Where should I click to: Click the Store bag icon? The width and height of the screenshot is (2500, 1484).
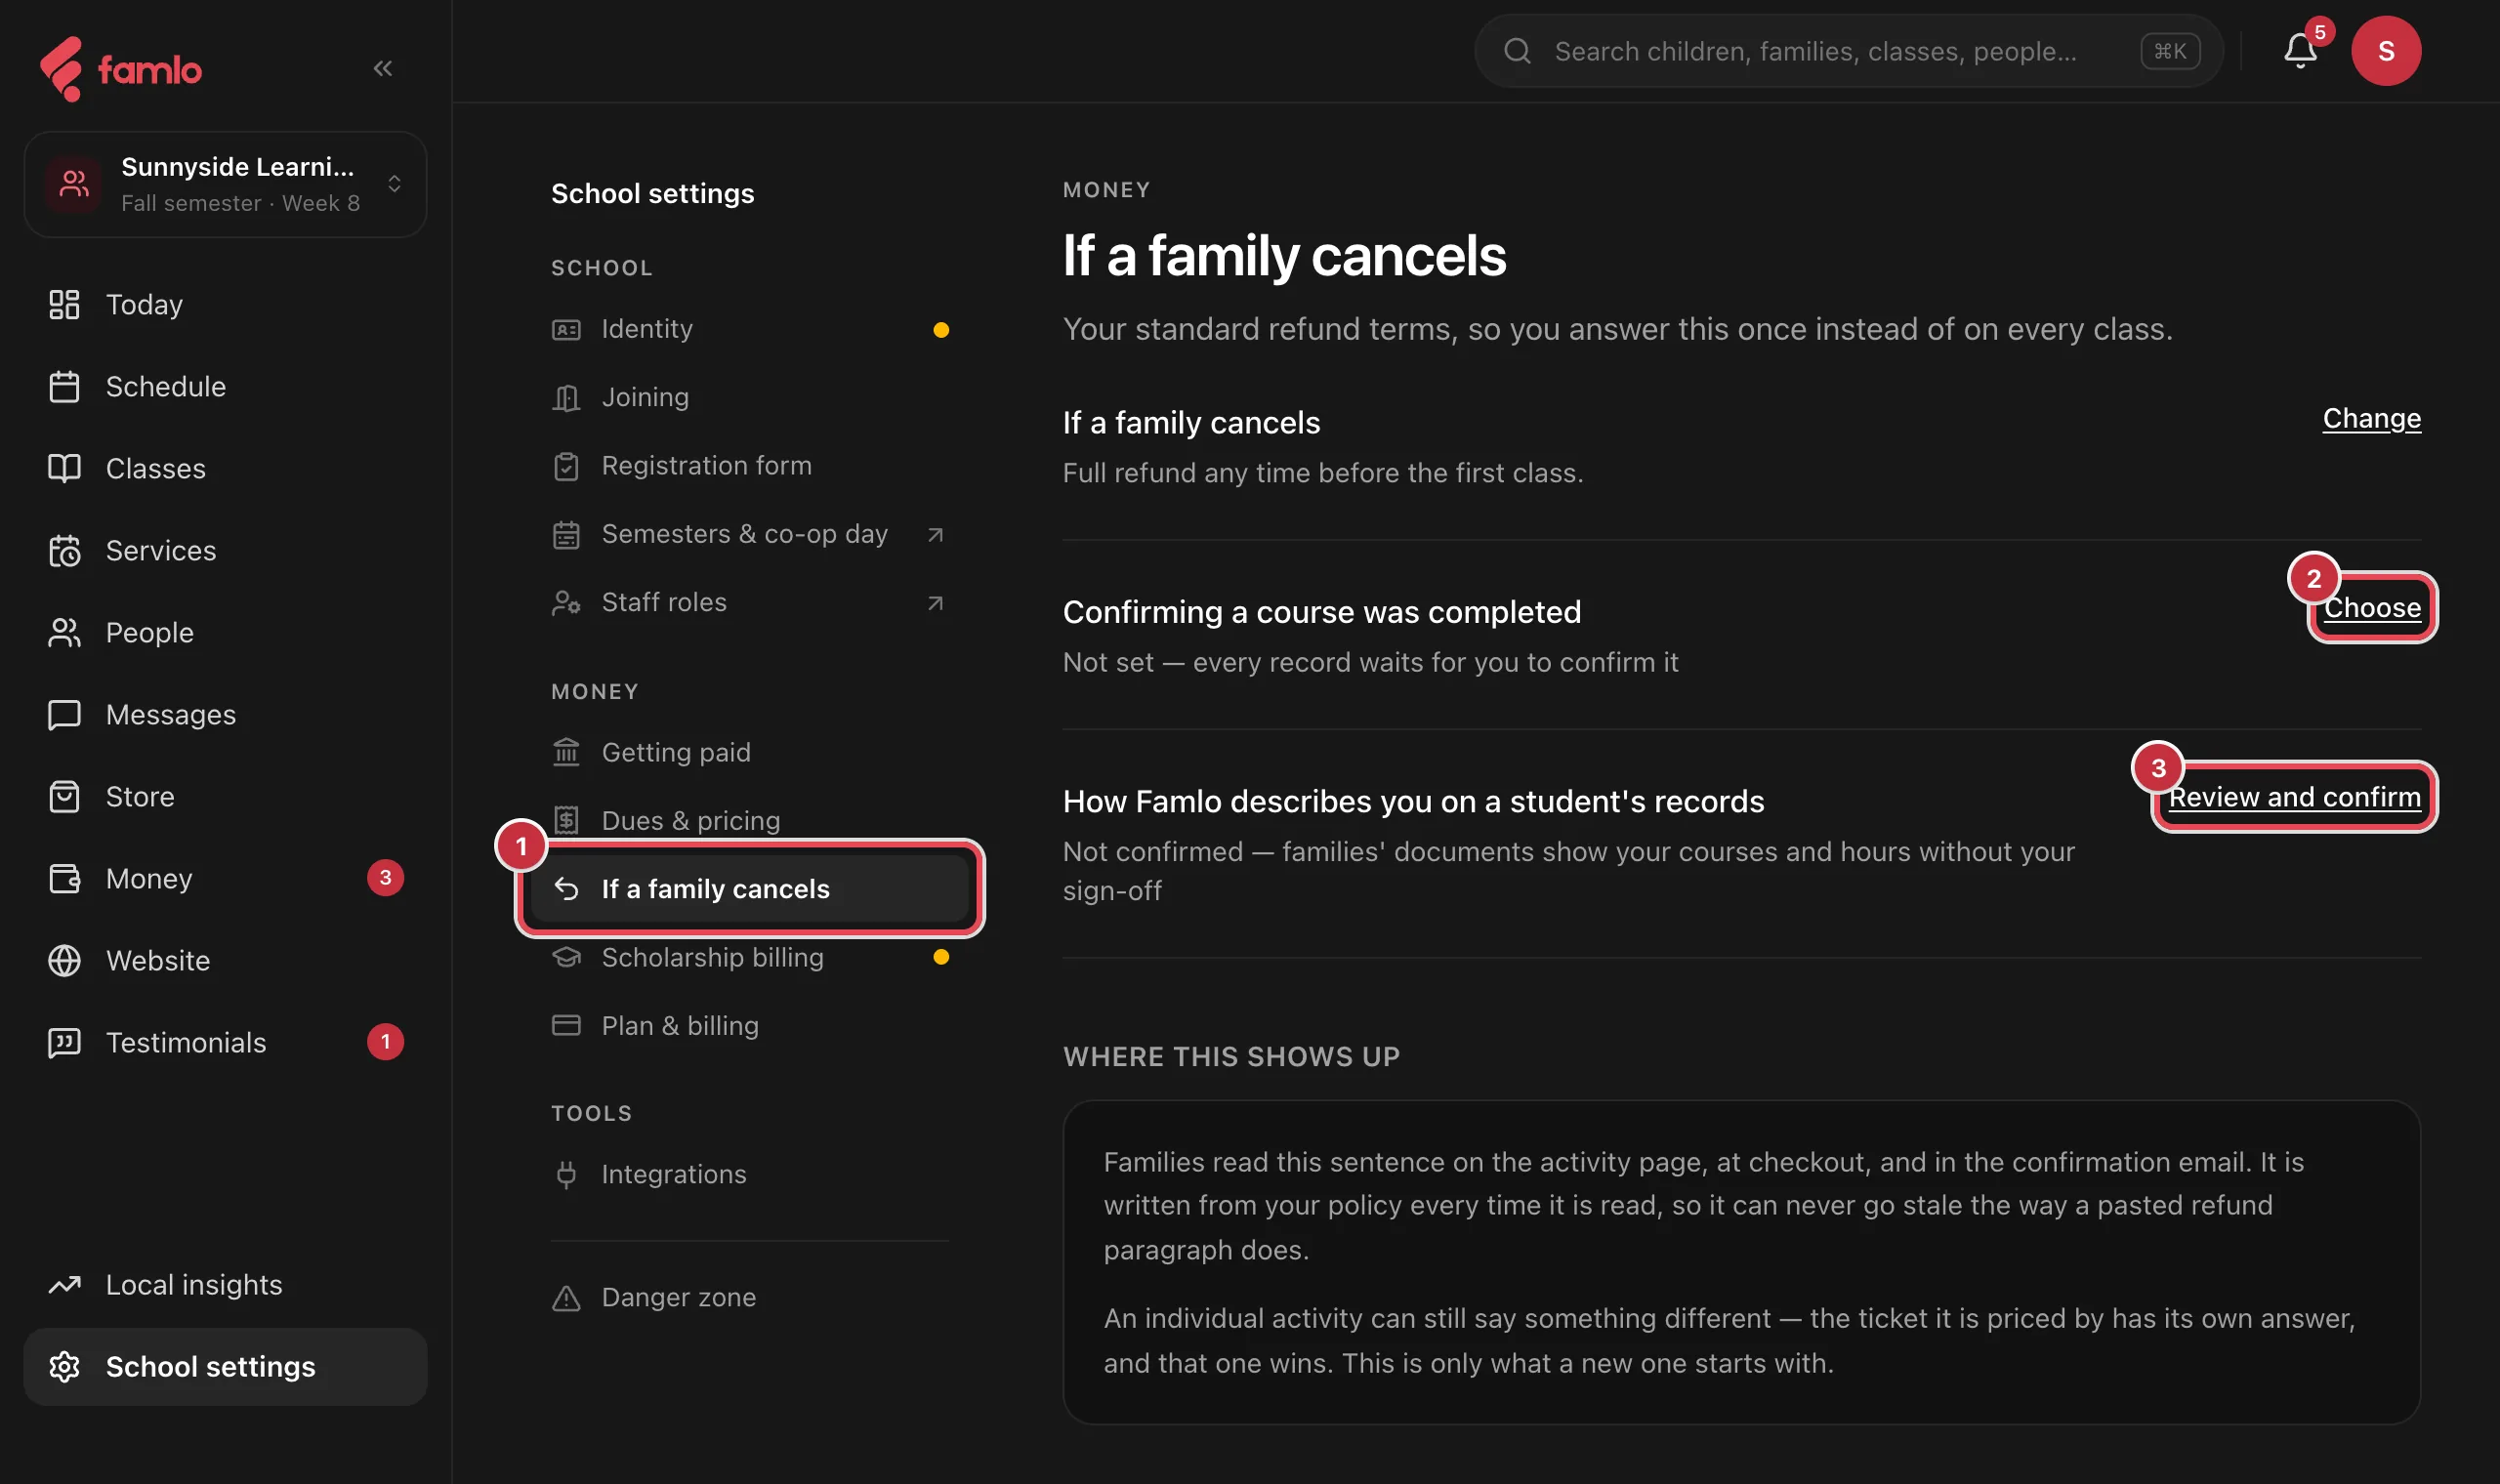(64, 796)
